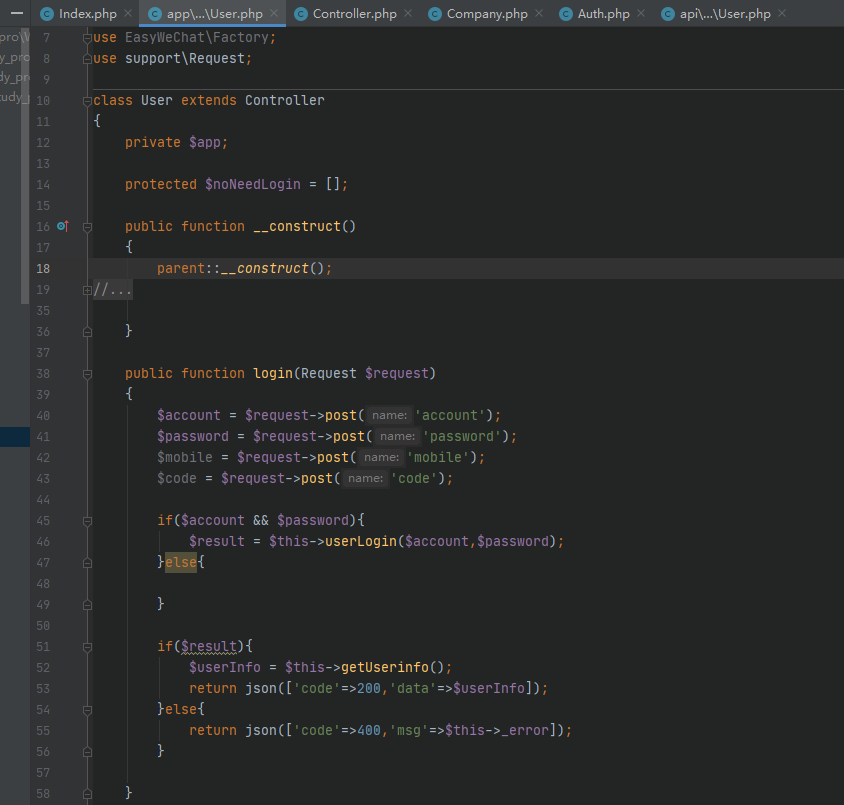This screenshot has height=805, width=844.
Task: Click the overriding method gutter icon on line 16
Action: [x=63, y=227]
